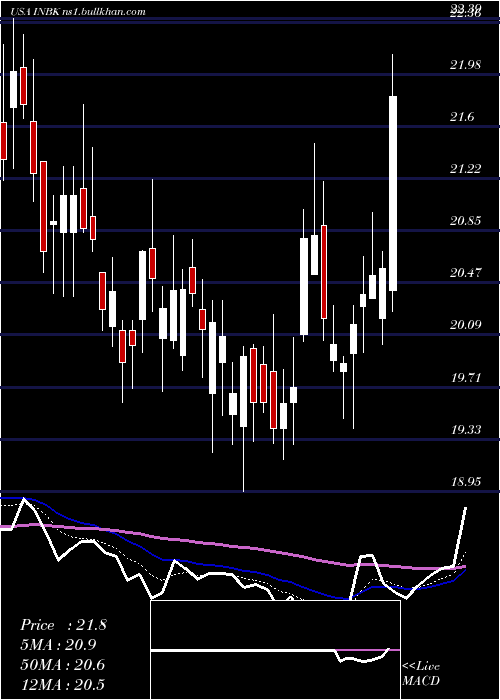
Task: Click the '5MA : 20.9' readout
Action: (58, 645)
